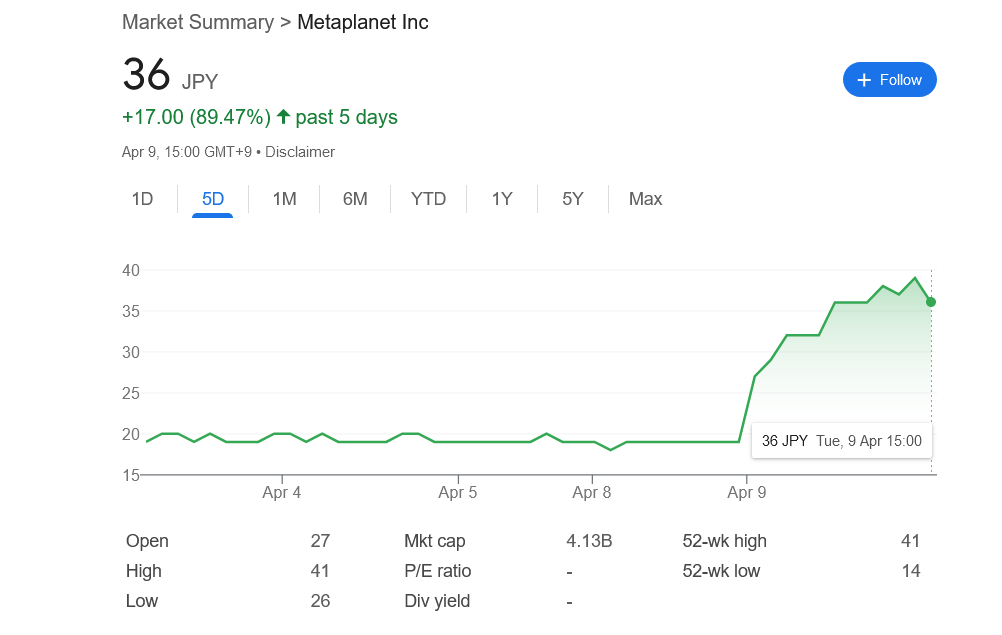Show the 1Y chart range
The width and height of the screenshot is (1002, 635).
point(502,199)
